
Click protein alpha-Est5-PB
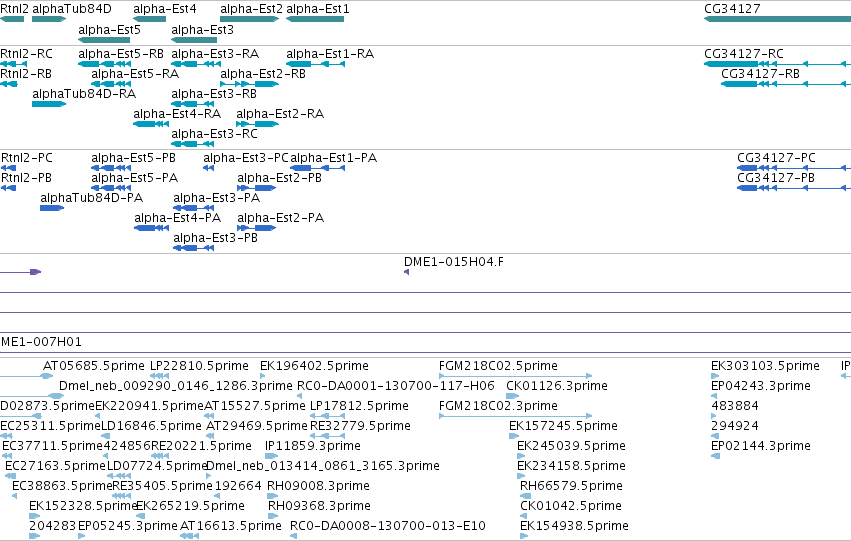click(x=134, y=158)
